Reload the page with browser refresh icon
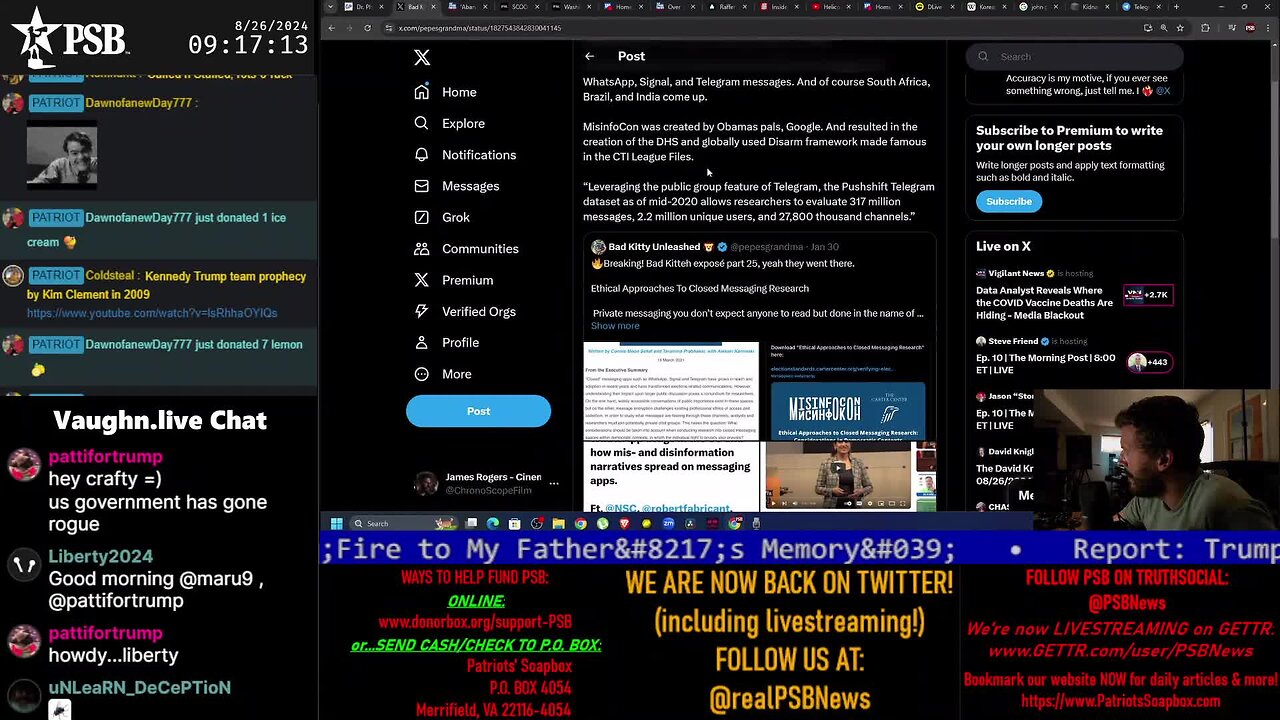 coord(367,28)
